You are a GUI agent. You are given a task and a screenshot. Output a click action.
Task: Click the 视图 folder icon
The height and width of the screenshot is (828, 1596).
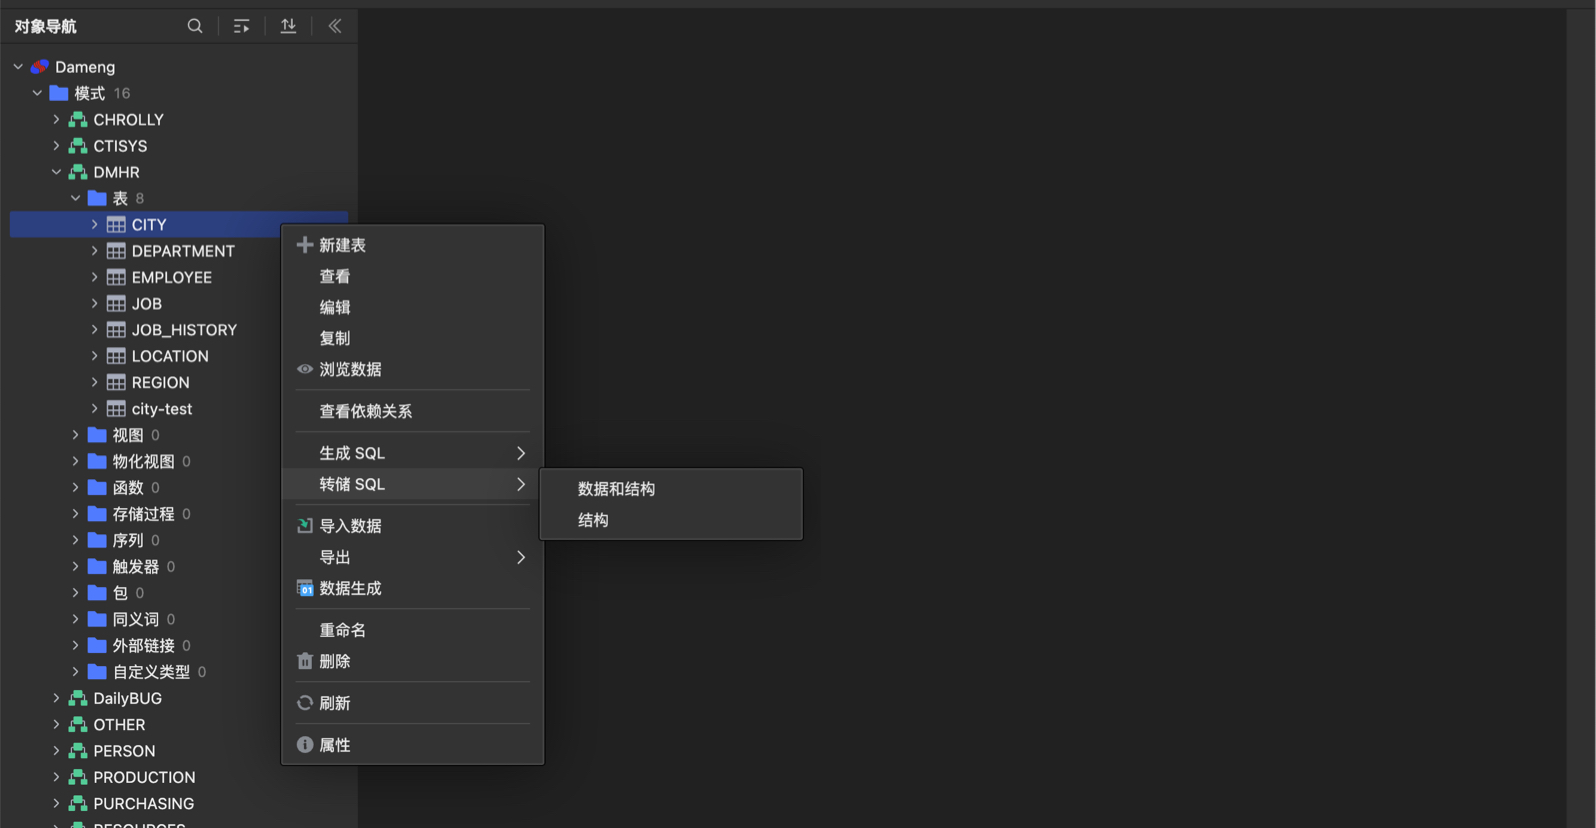click(97, 435)
